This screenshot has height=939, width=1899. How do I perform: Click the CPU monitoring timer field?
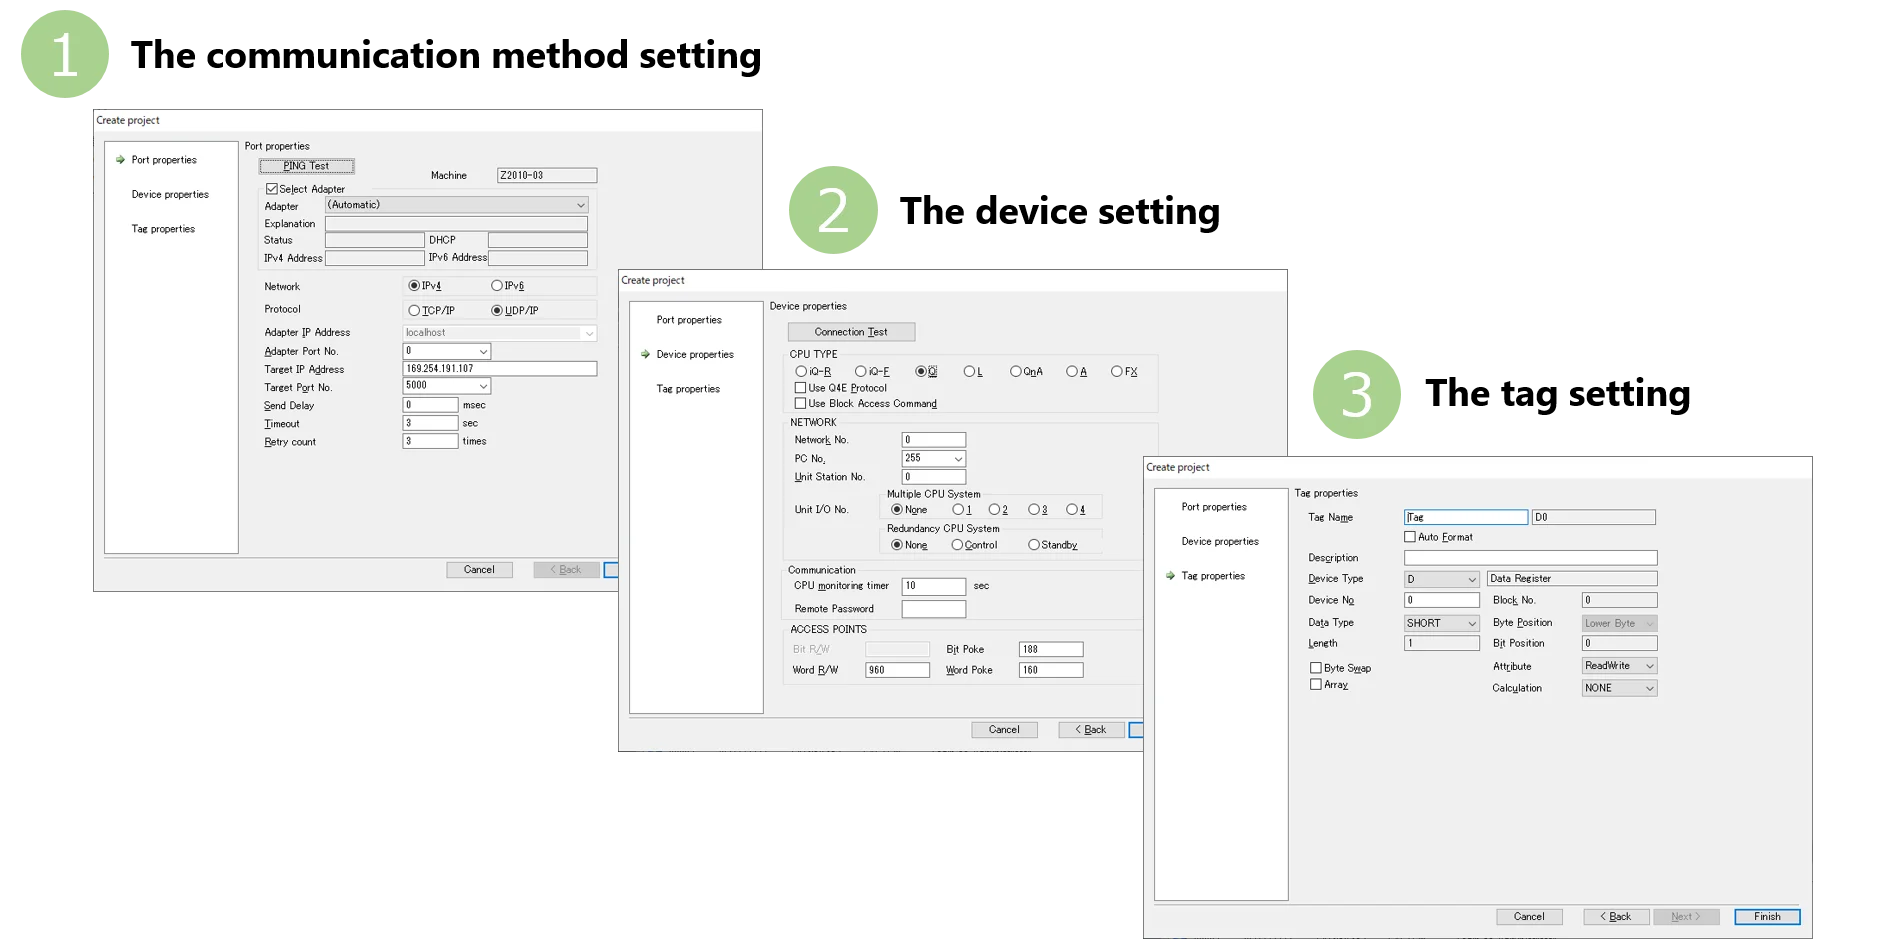(x=933, y=586)
